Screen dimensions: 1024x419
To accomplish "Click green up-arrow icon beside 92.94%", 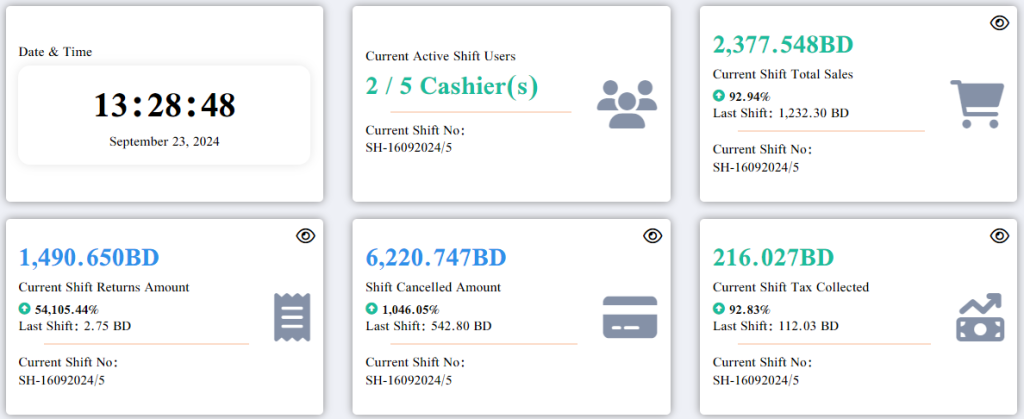I will point(719,97).
